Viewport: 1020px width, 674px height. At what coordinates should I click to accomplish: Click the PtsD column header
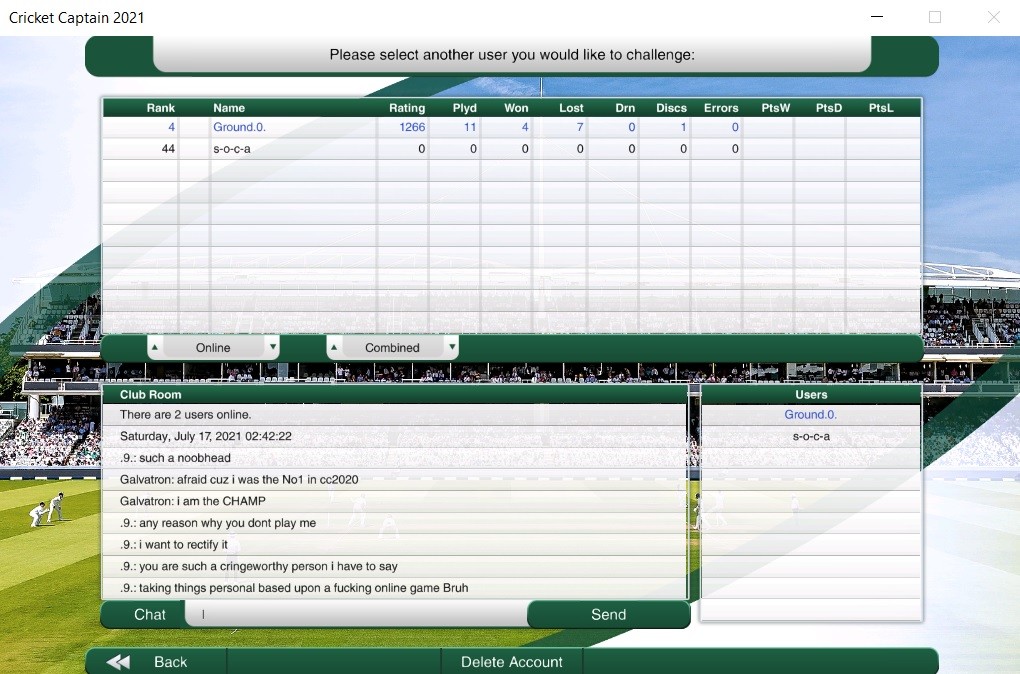point(829,108)
